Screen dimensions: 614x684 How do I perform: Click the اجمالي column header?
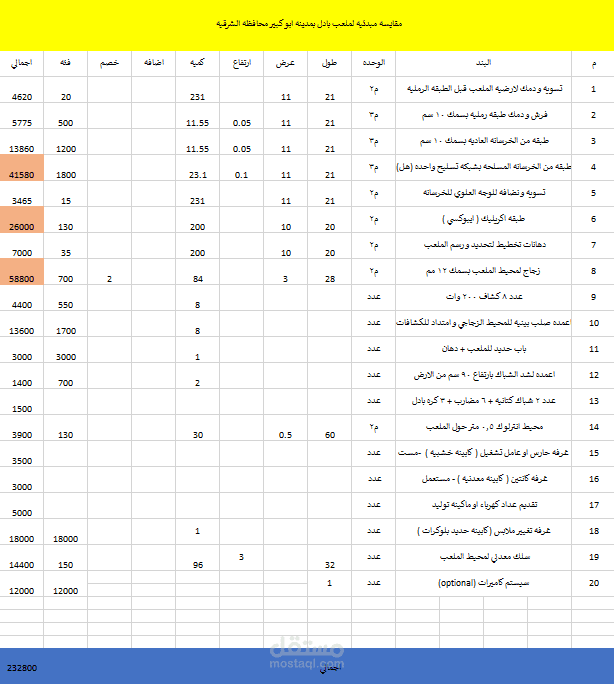click(22, 64)
